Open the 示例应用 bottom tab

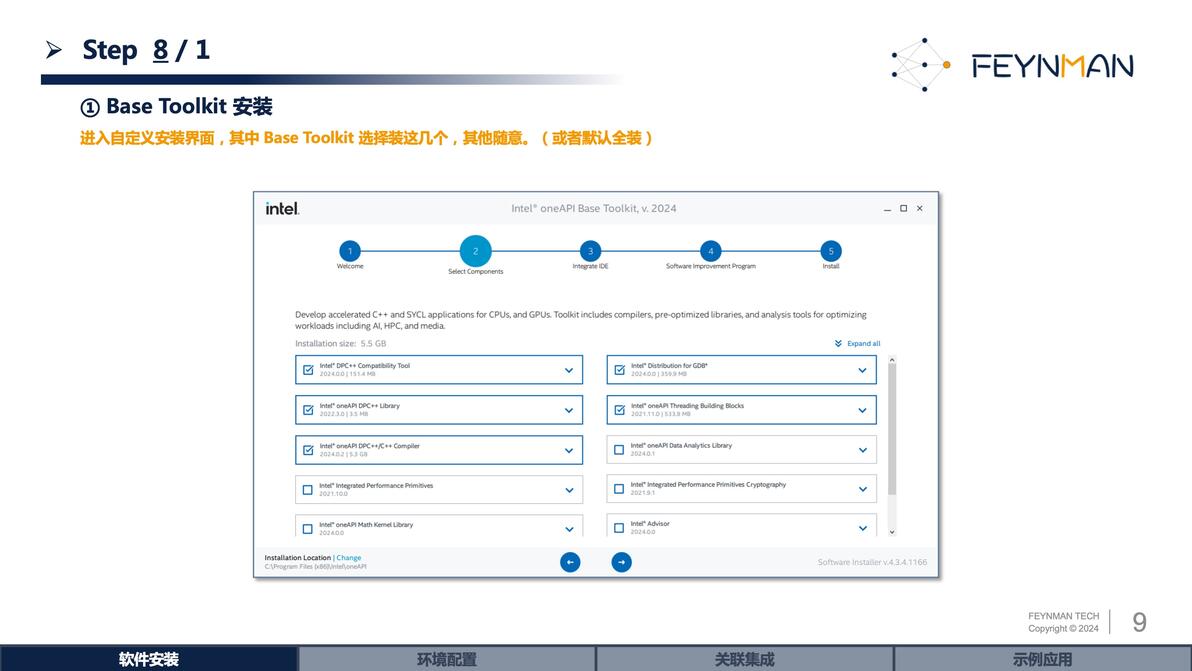(x=1042, y=659)
